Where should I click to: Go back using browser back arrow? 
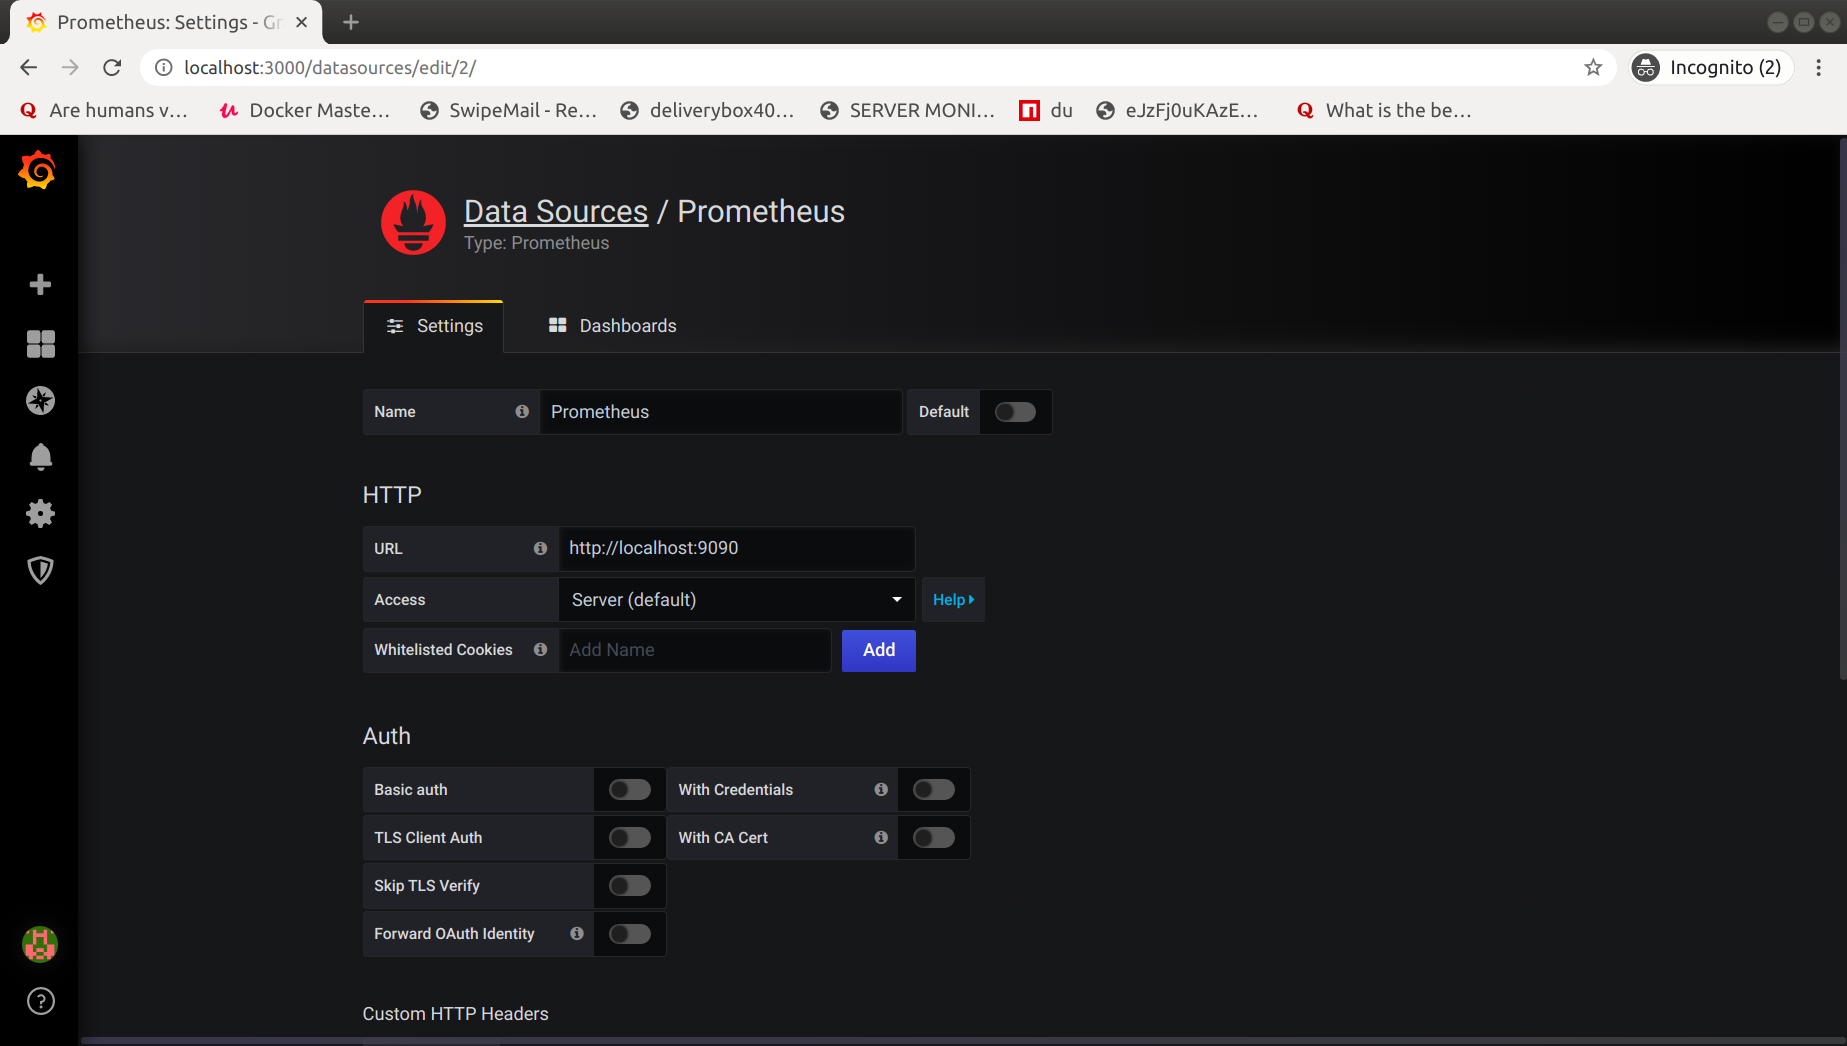[x=28, y=67]
